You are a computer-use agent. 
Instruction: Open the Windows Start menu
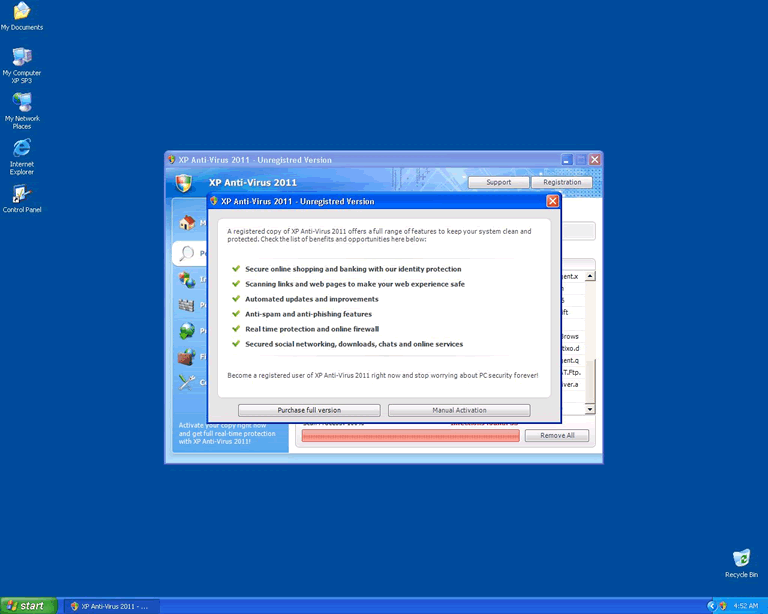[x=28, y=605]
